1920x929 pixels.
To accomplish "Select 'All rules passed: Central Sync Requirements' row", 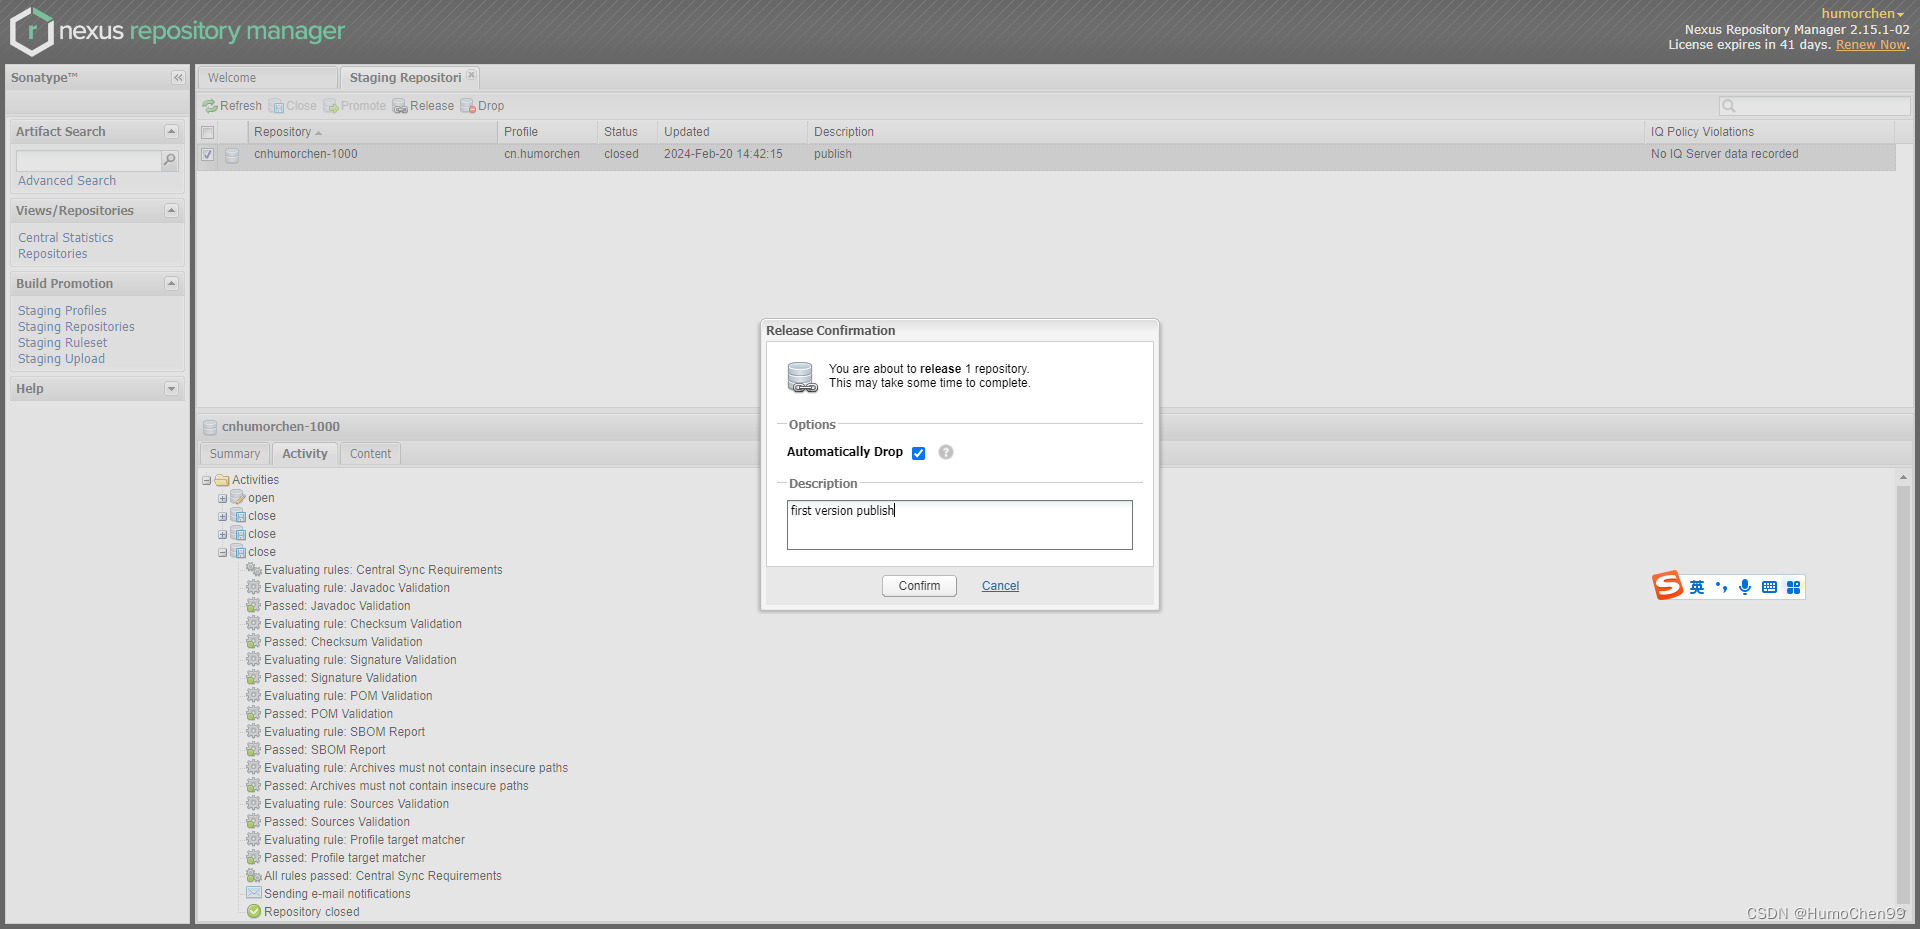I will point(383,876).
